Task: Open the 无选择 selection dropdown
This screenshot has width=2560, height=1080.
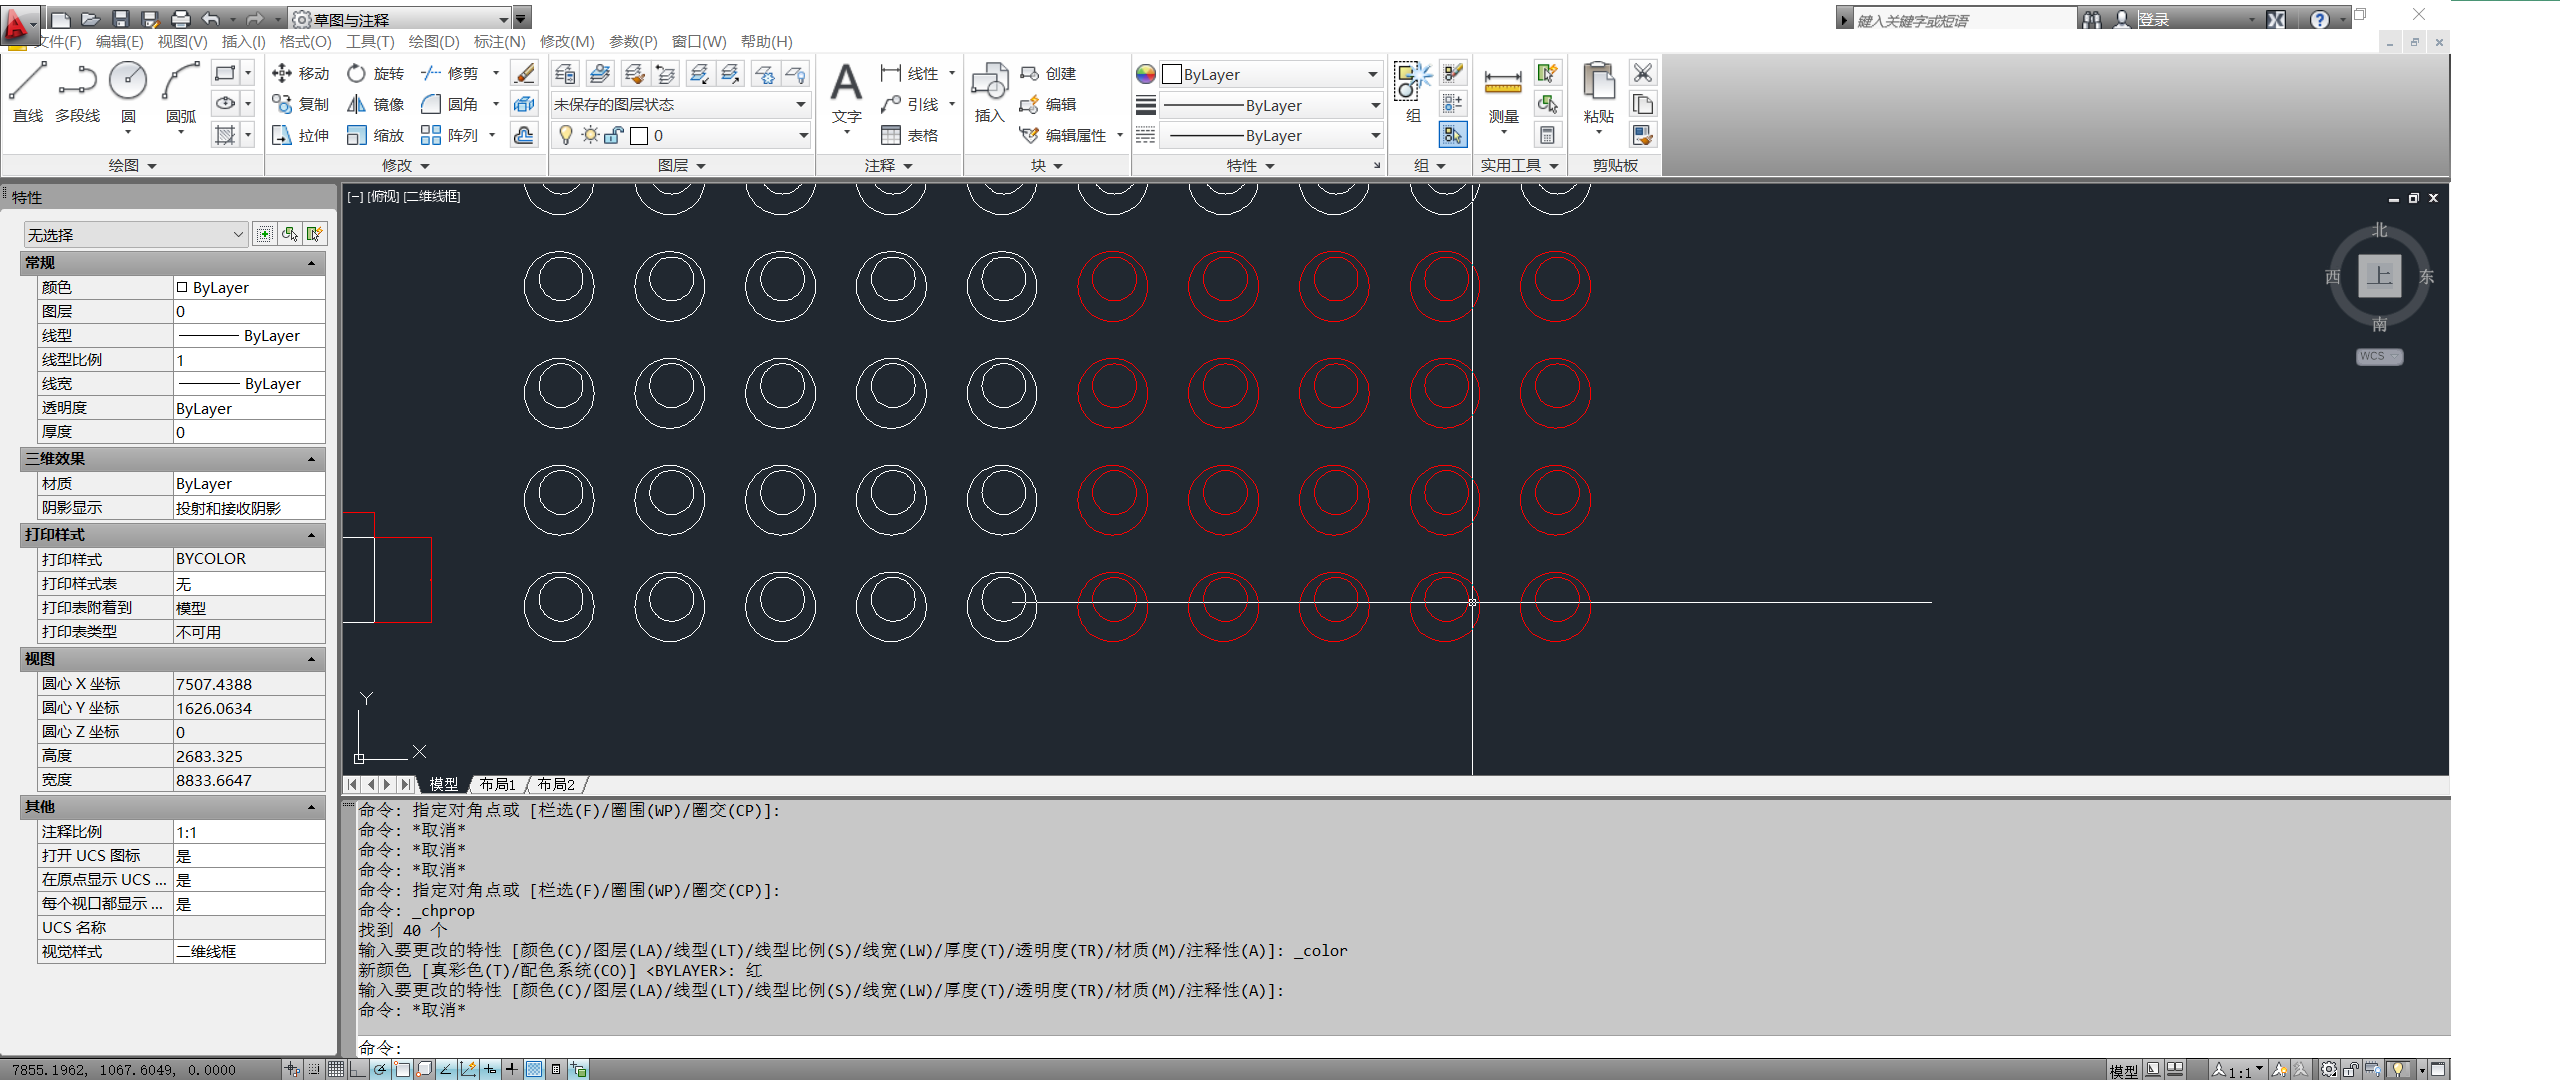Action: (135, 234)
